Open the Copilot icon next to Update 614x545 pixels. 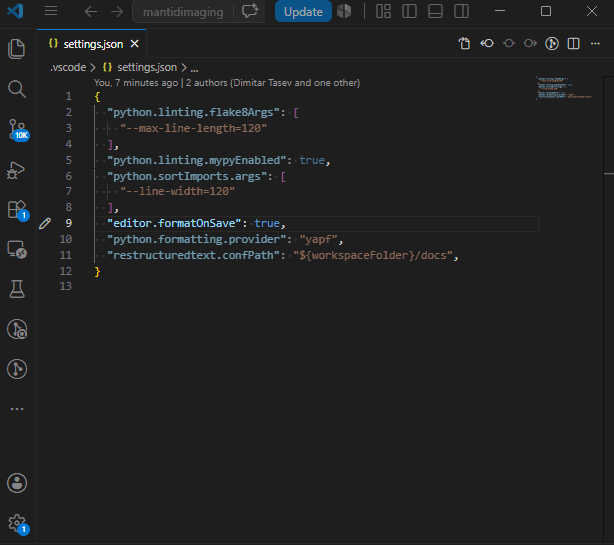click(344, 11)
